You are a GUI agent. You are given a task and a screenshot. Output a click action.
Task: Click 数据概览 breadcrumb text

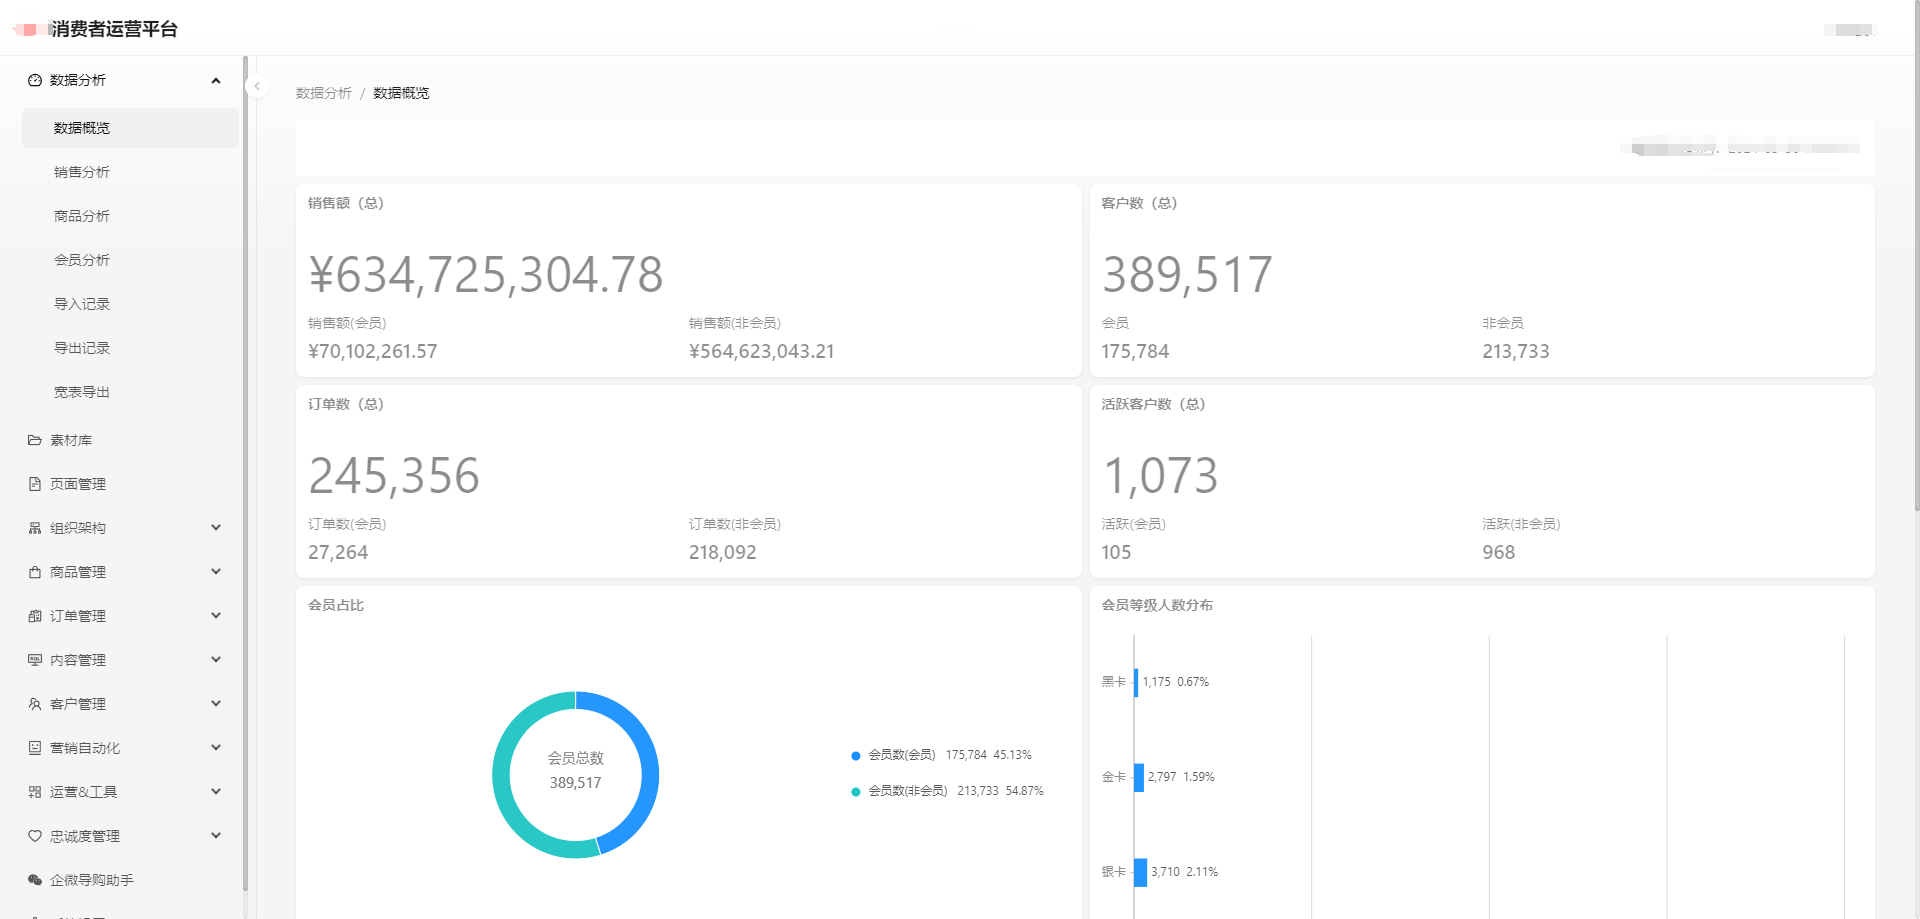(401, 93)
